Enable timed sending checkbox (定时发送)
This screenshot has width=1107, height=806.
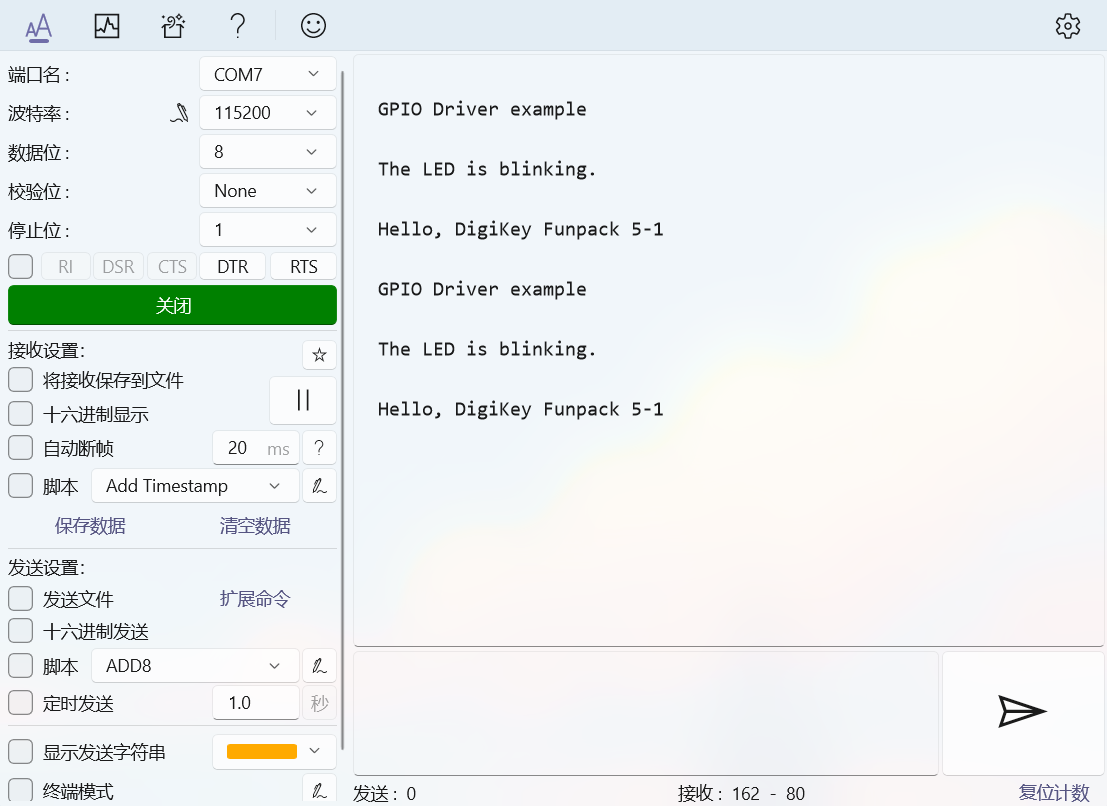21,703
